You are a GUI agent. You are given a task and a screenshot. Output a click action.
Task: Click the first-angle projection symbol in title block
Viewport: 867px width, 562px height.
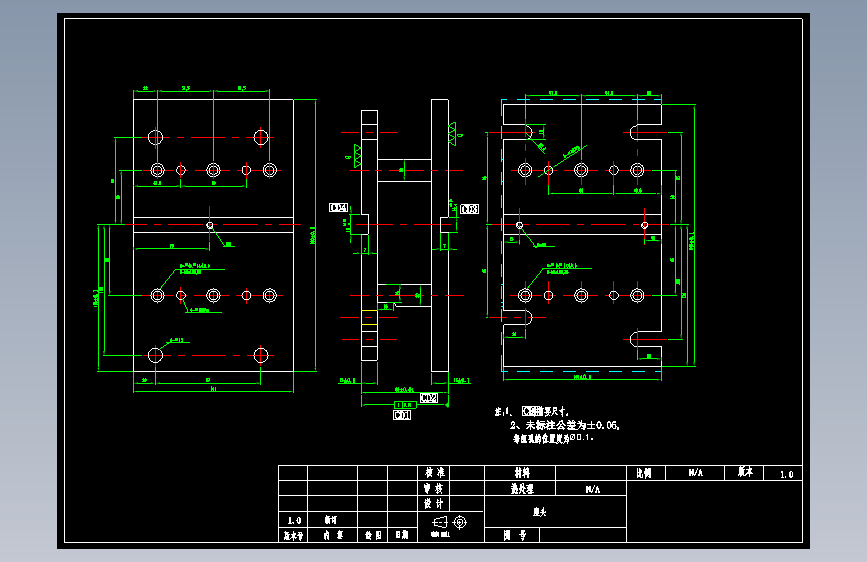[x=450, y=522]
